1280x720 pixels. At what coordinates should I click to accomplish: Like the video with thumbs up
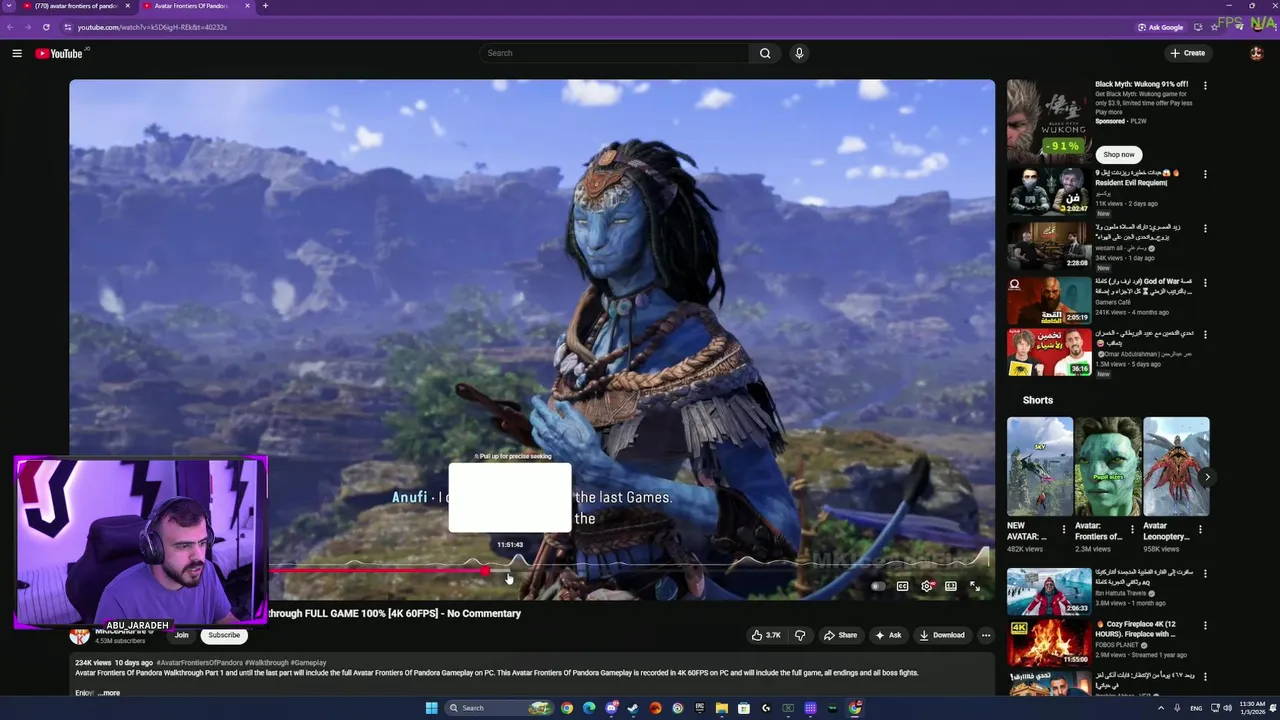pyautogui.click(x=766, y=635)
